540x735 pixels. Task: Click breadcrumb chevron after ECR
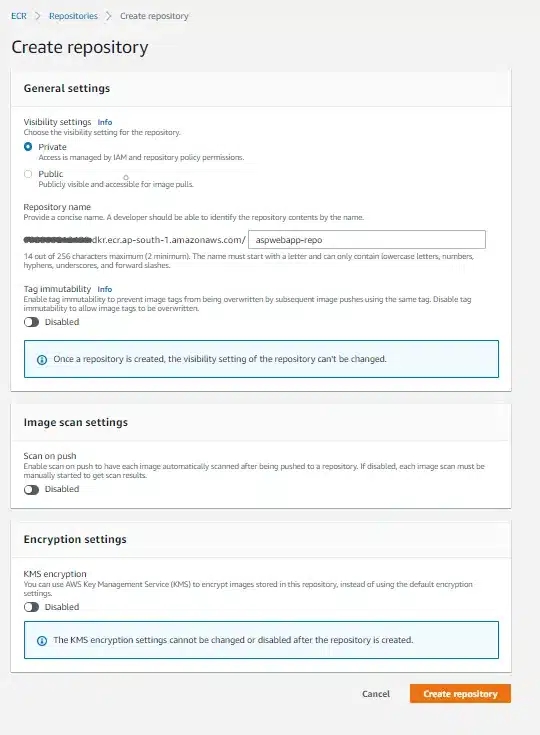click(38, 16)
